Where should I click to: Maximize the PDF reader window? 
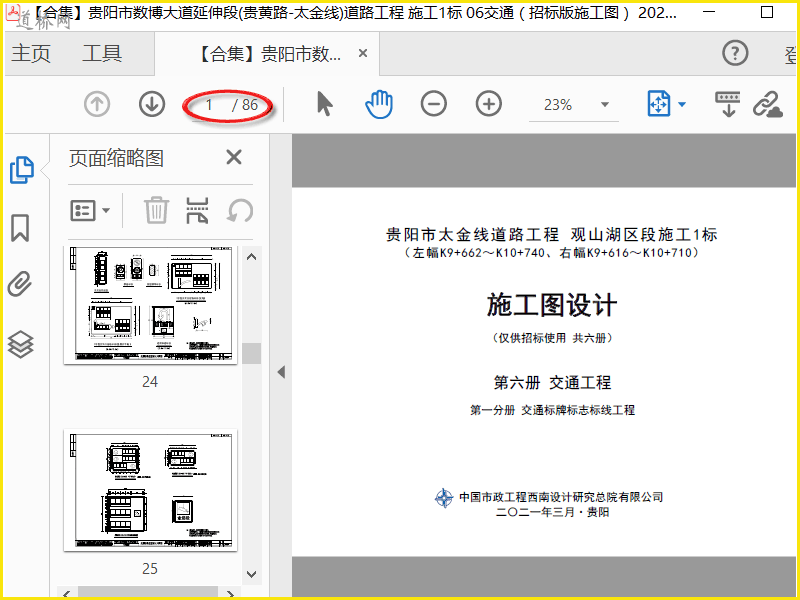pos(766,12)
